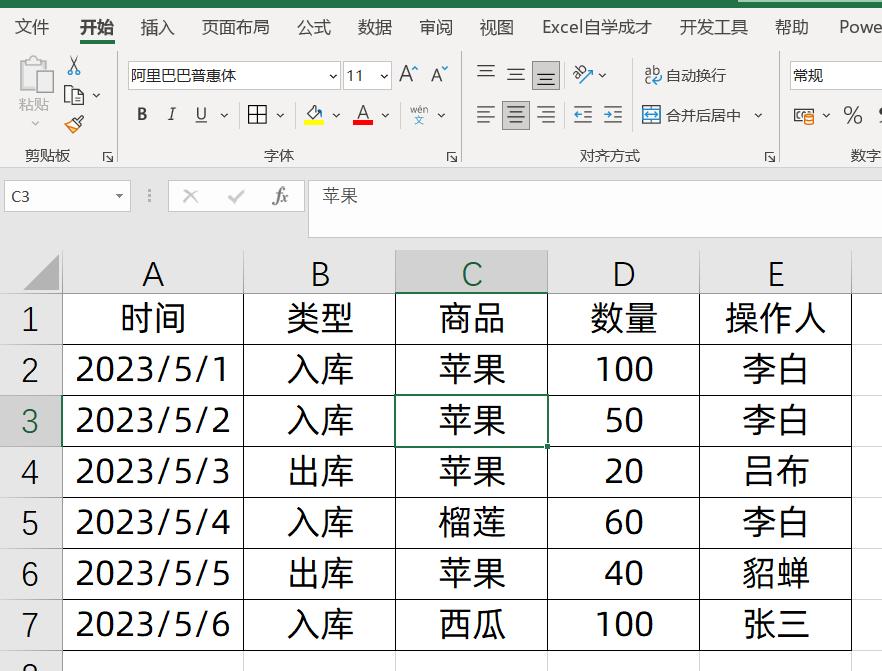Activate the Format Painter
882x671 pixels.
coord(73,125)
